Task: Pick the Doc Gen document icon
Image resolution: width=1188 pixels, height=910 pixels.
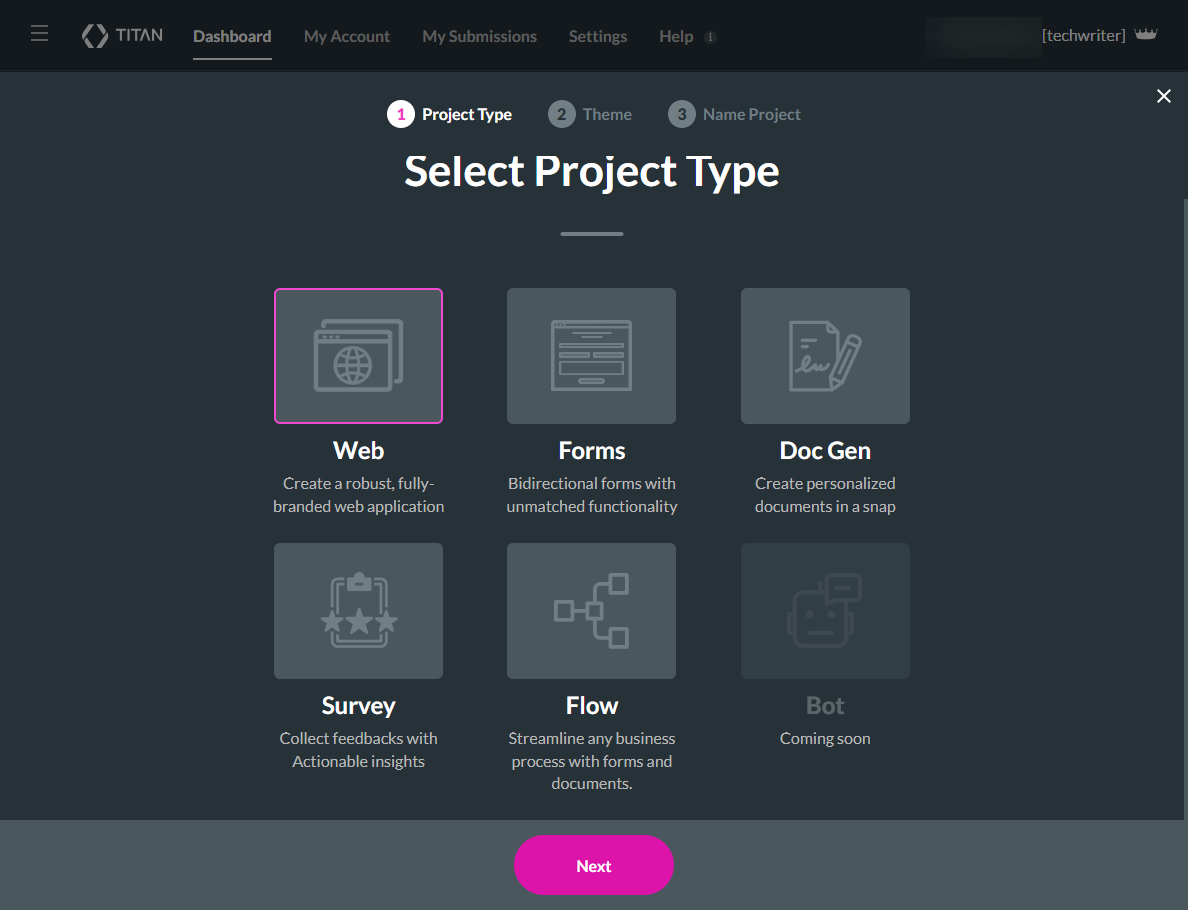Action: [825, 356]
